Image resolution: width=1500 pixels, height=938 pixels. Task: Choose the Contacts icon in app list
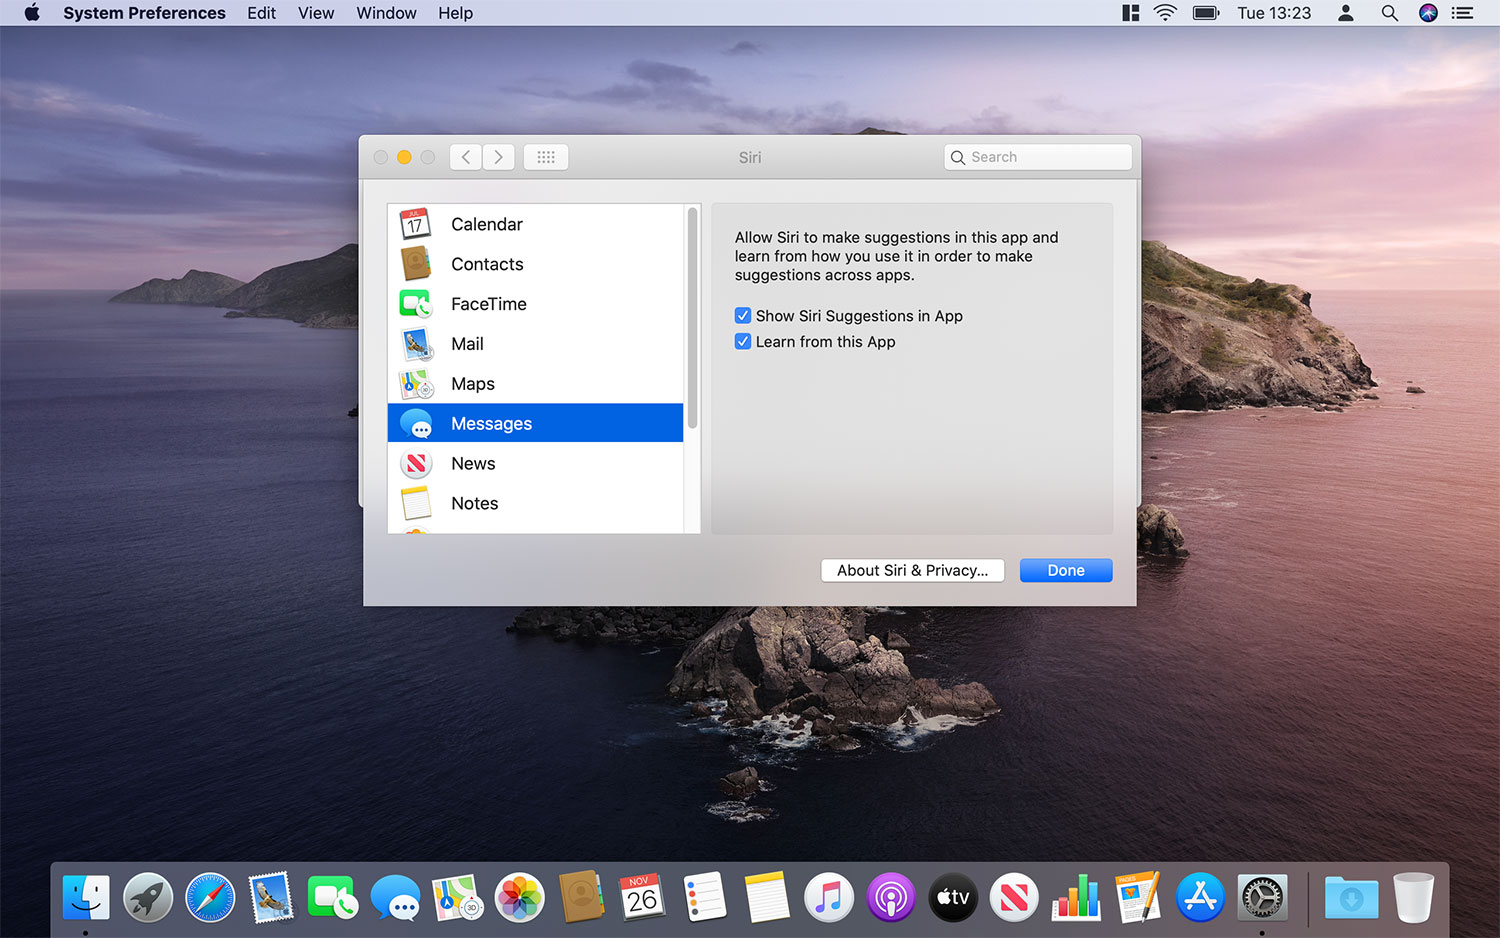(x=415, y=264)
